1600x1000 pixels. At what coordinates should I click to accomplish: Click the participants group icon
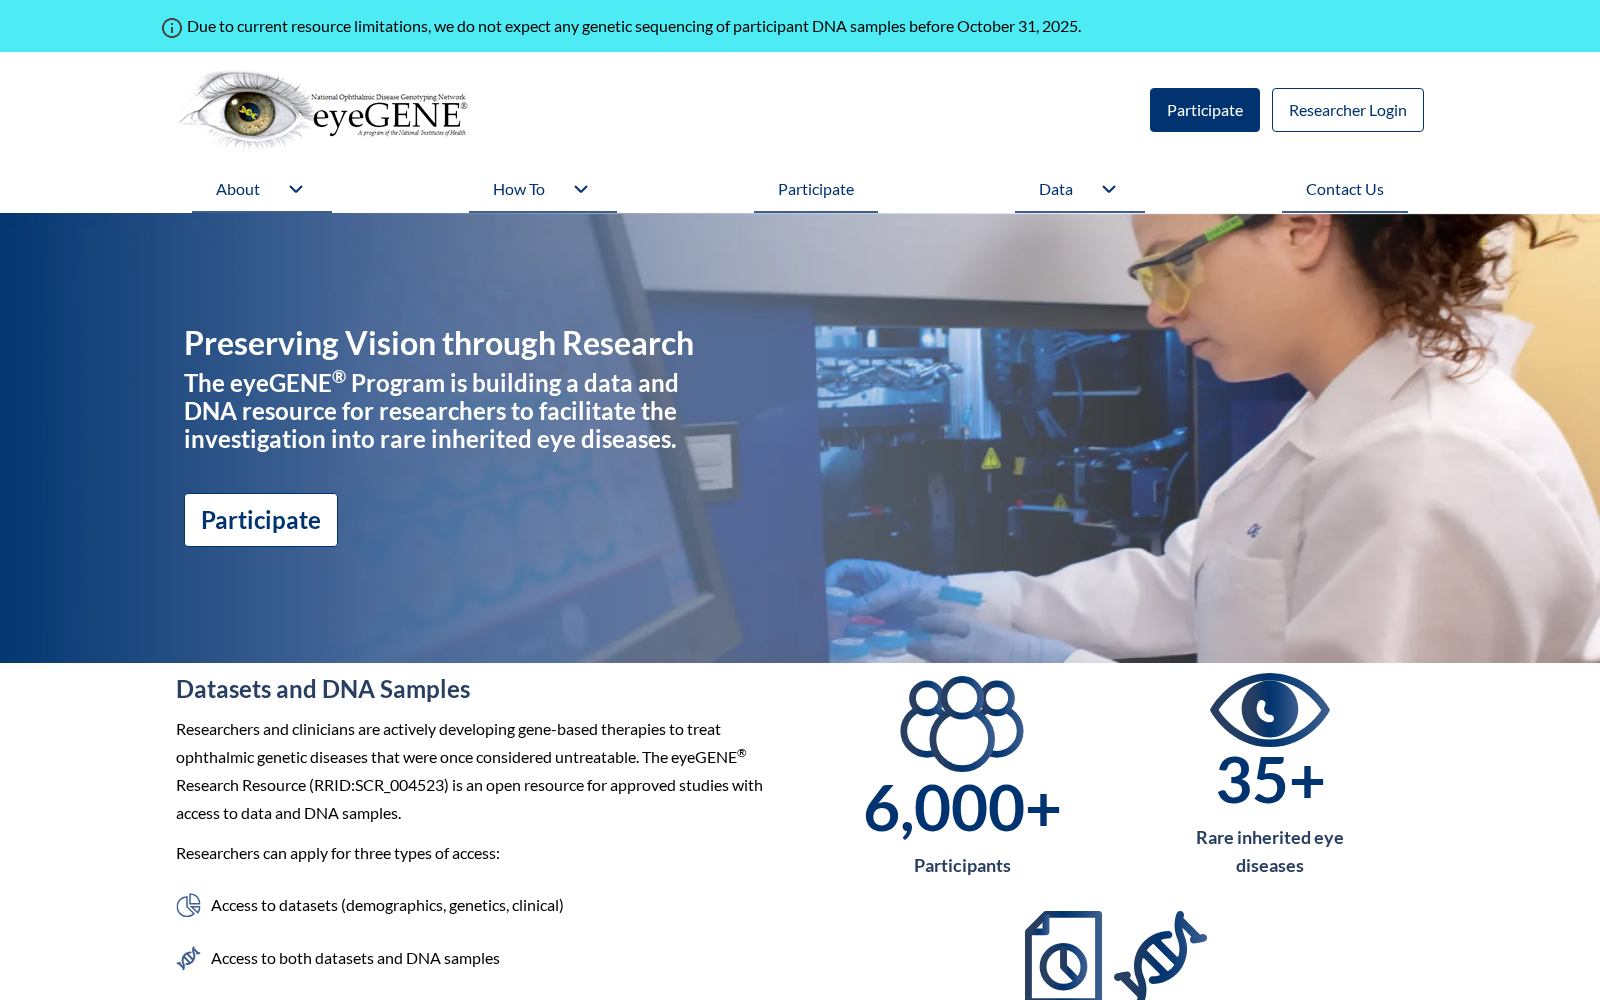(x=962, y=724)
